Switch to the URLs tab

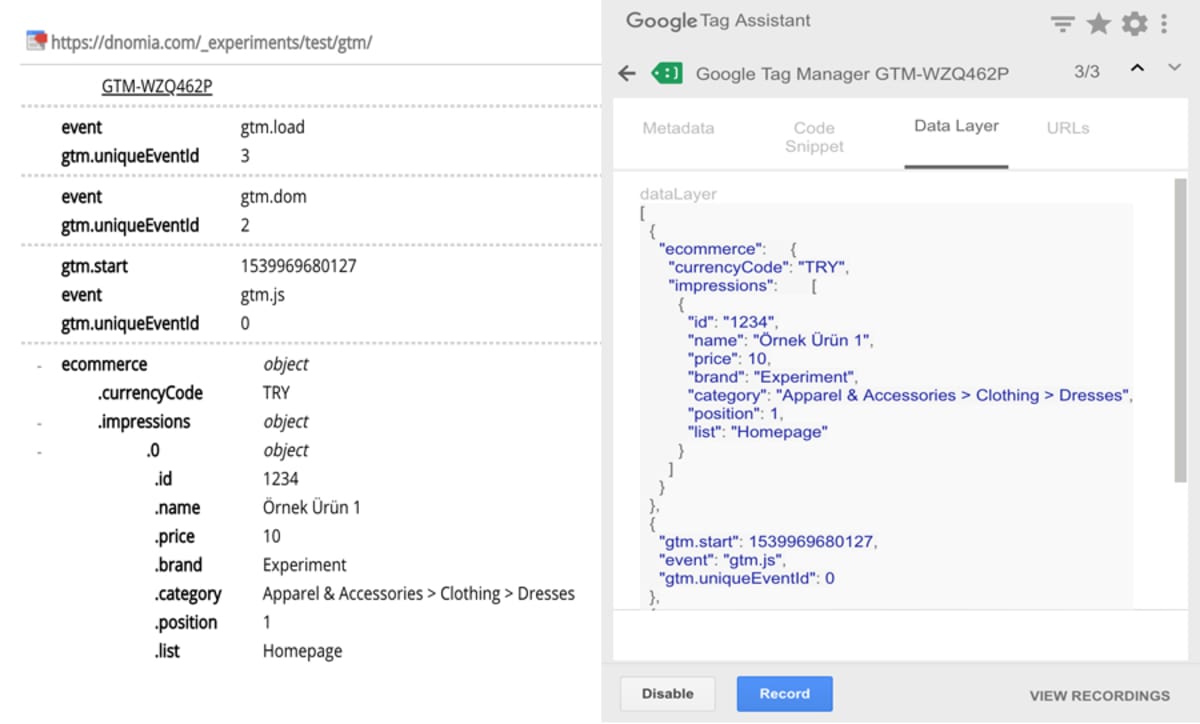coord(1068,128)
